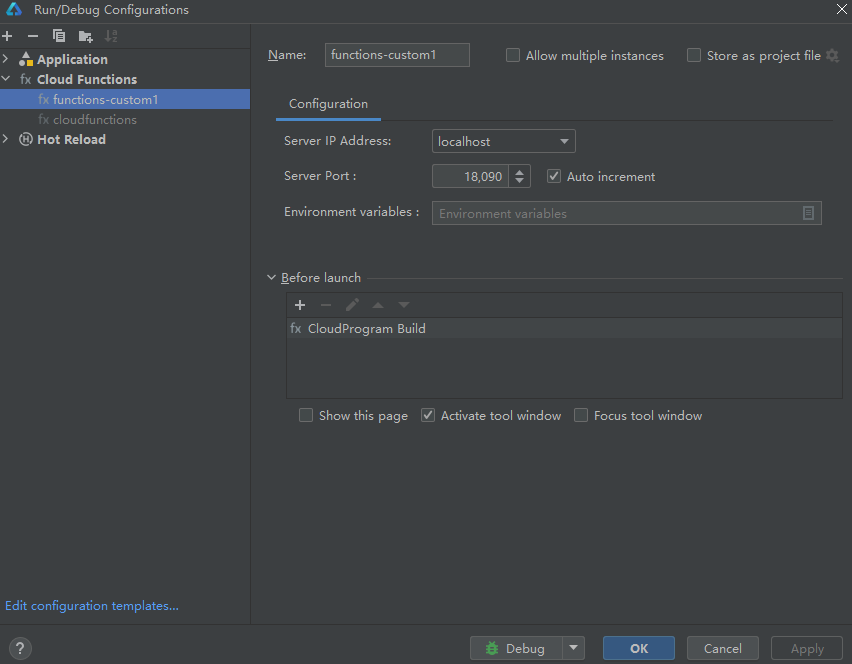Click the Remove Configuration minus icon
The height and width of the screenshot is (664, 852).
pyautogui.click(x=33, y=36)
